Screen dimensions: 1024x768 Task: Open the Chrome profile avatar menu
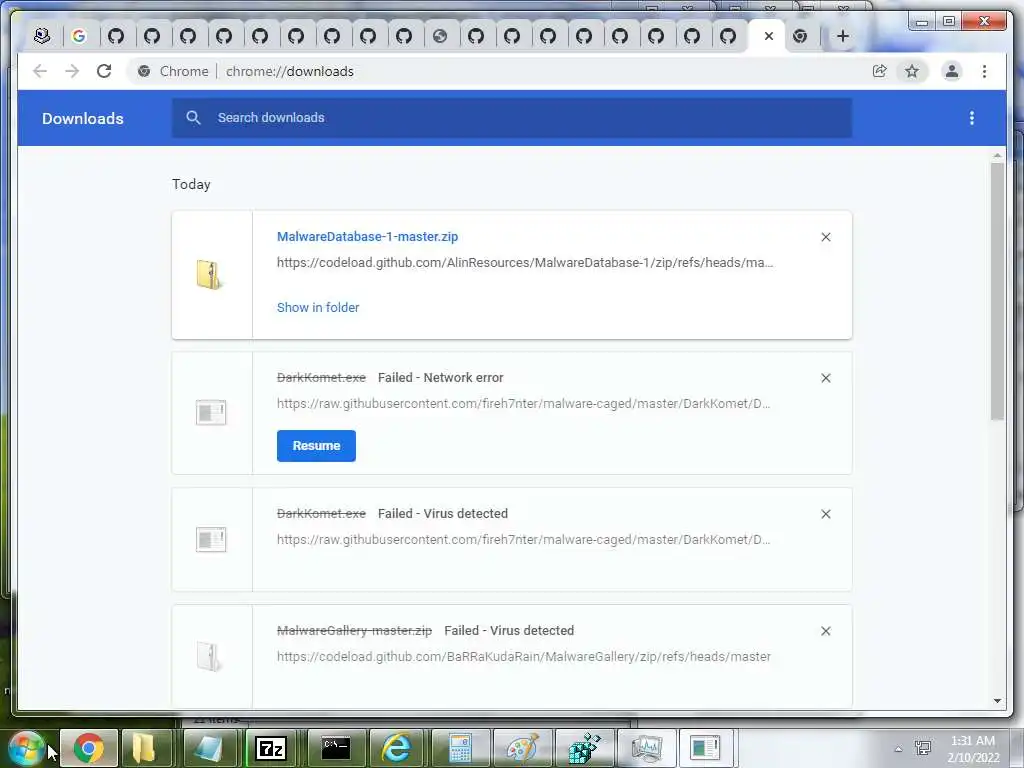[x=952, y=71]
